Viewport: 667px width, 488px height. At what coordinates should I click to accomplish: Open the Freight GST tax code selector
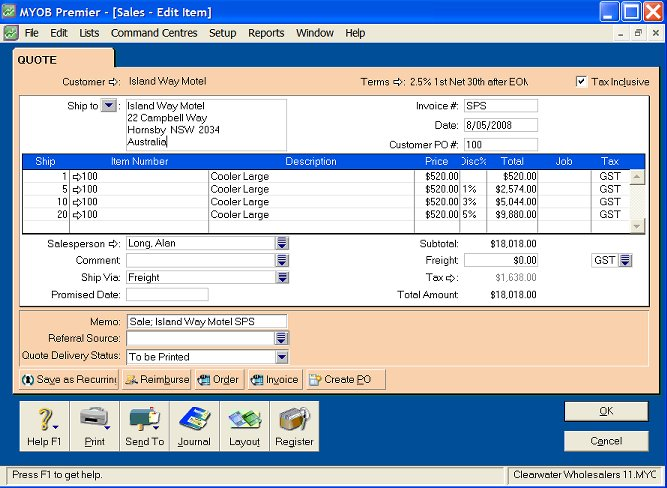tap(625, 260)
